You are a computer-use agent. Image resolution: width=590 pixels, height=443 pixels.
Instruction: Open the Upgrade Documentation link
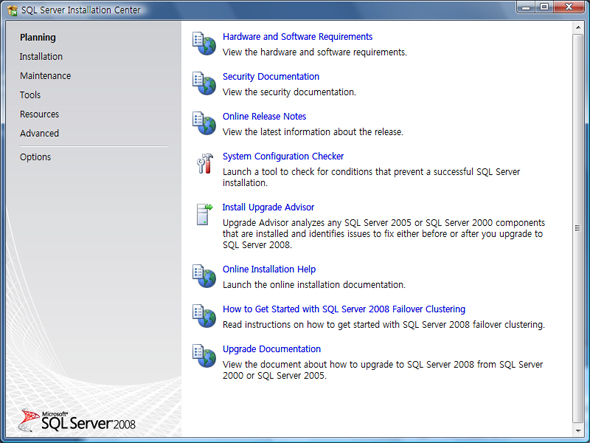[271, 349]
